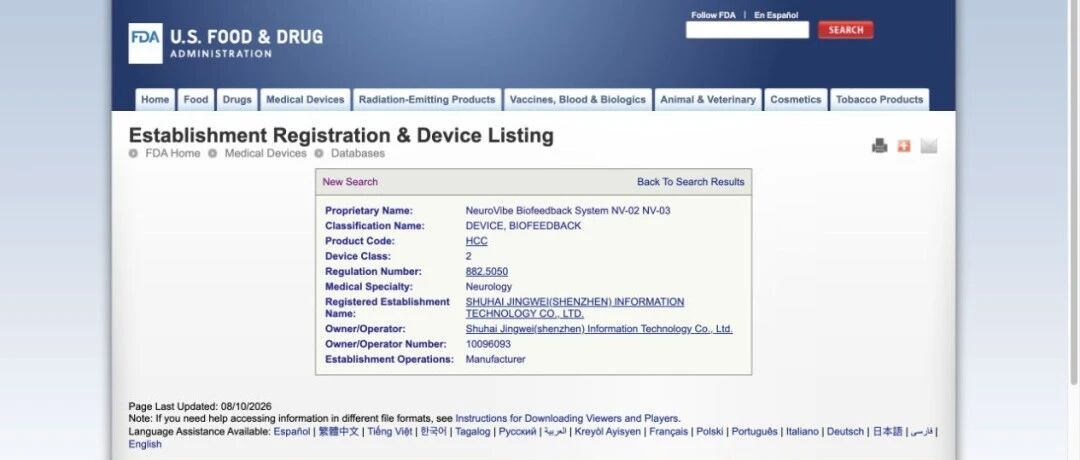Open the Home tab
Image resolution: width=1080 pixels, height=460 pixels.
(x=155, y=99)
